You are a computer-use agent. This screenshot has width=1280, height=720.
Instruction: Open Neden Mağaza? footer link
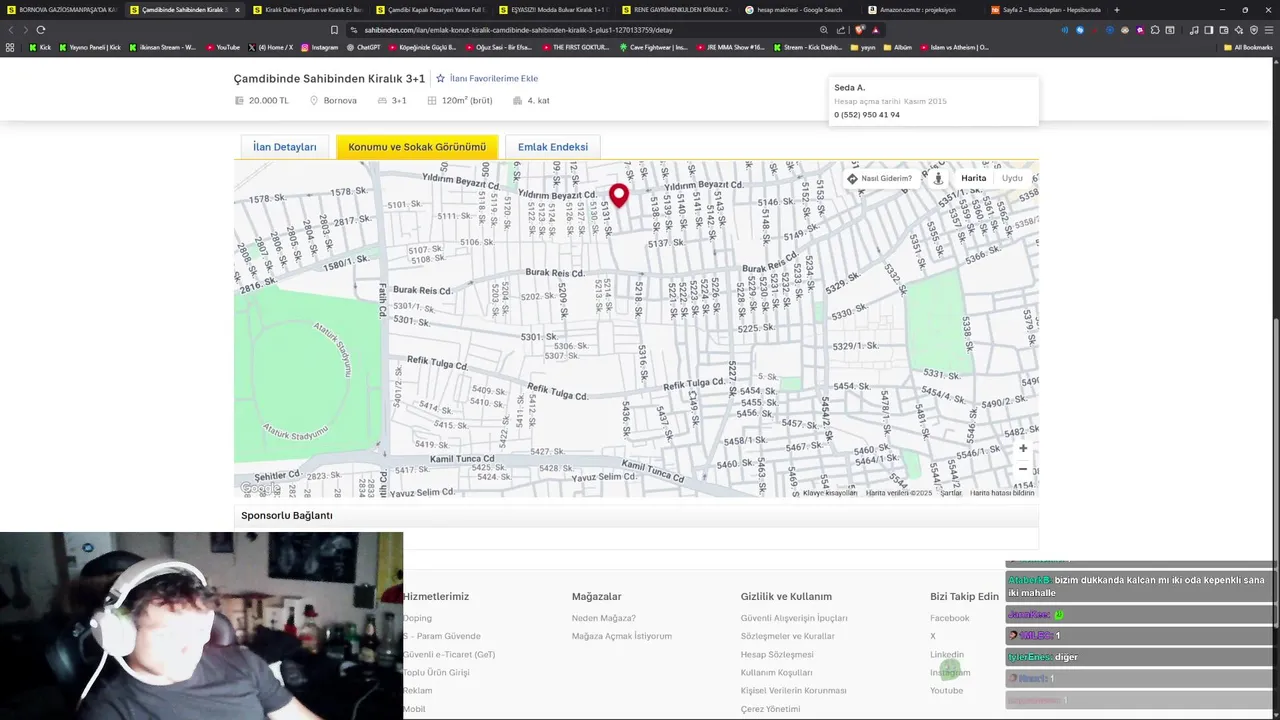603,618
